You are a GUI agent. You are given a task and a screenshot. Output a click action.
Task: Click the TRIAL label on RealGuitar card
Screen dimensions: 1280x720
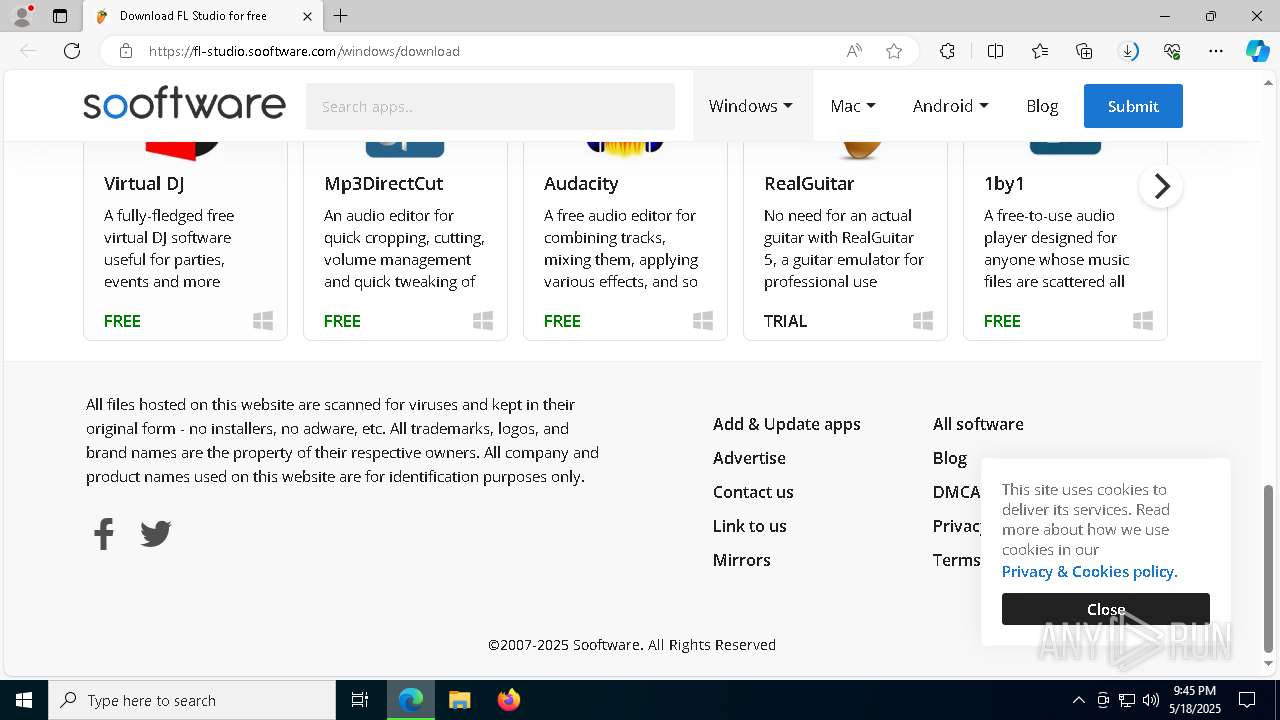coord(785,321)
